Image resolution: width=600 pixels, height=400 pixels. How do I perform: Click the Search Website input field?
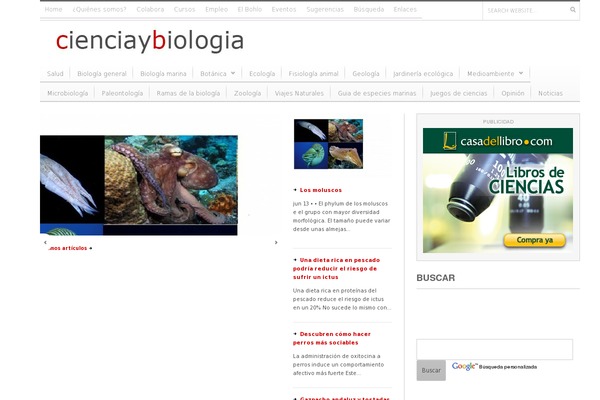tap(526, 10)
